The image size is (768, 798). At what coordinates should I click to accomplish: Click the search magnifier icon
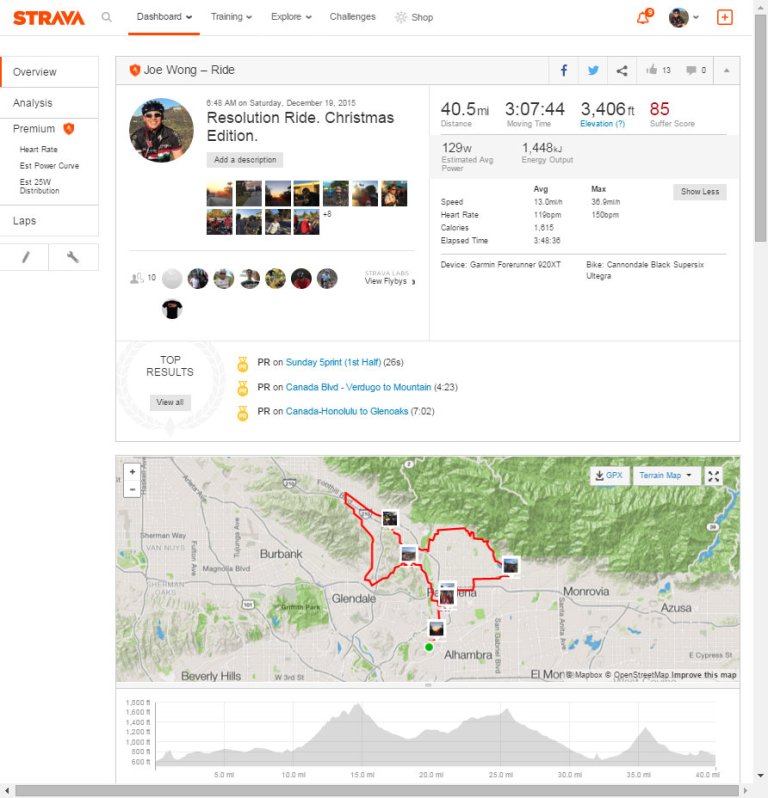point(107,17)
